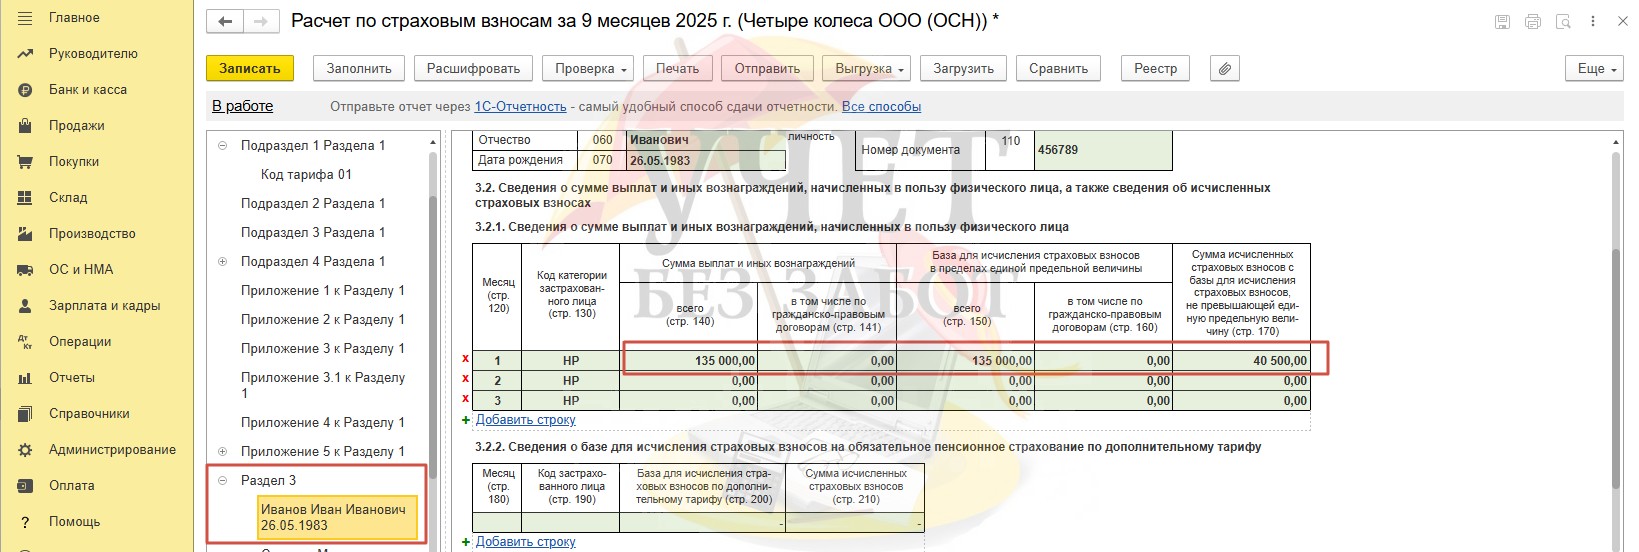The width and height of the screenshot is (1639, 552).
Task: Click the Заполнить button
Action: [x=359, y=68]
